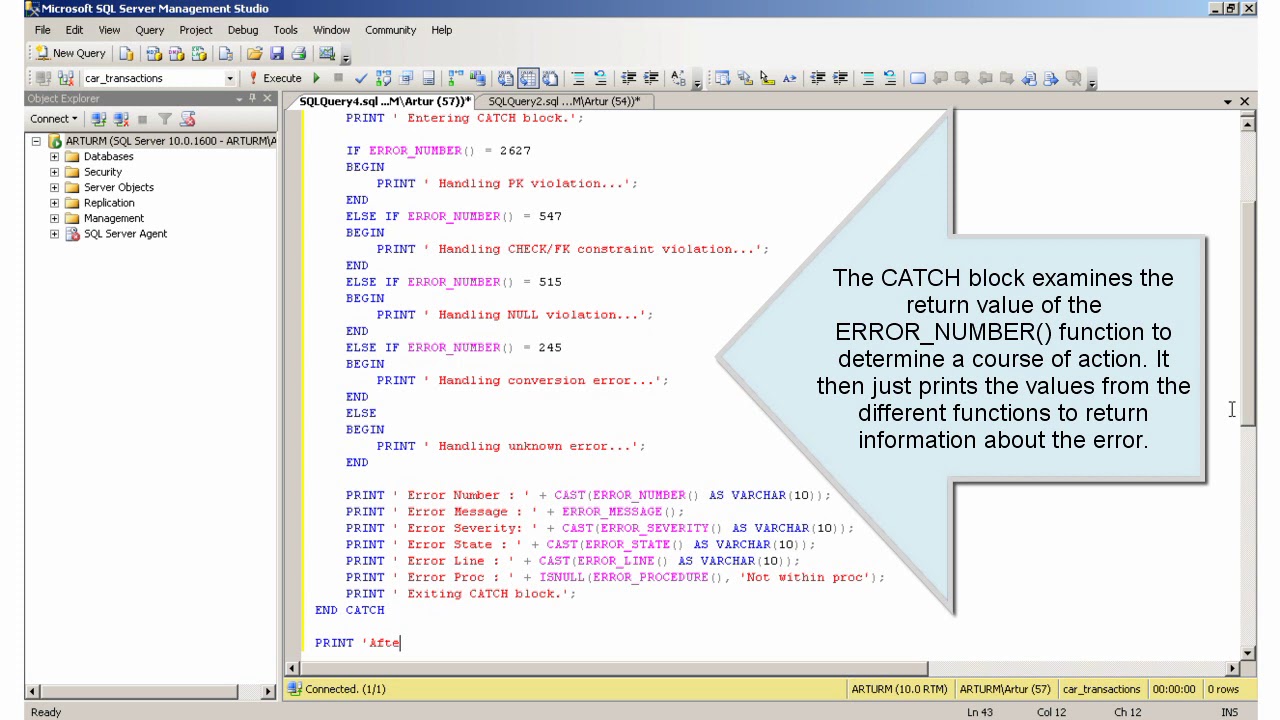Open the active files list dropdown
The height and width of the screenshot is (720, 1280).
(x=1227, y=102)
